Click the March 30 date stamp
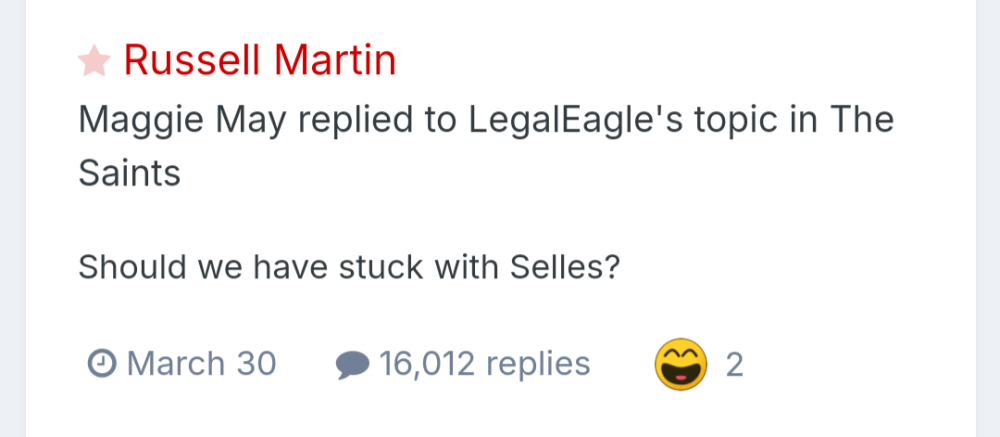 click(201, 363)
